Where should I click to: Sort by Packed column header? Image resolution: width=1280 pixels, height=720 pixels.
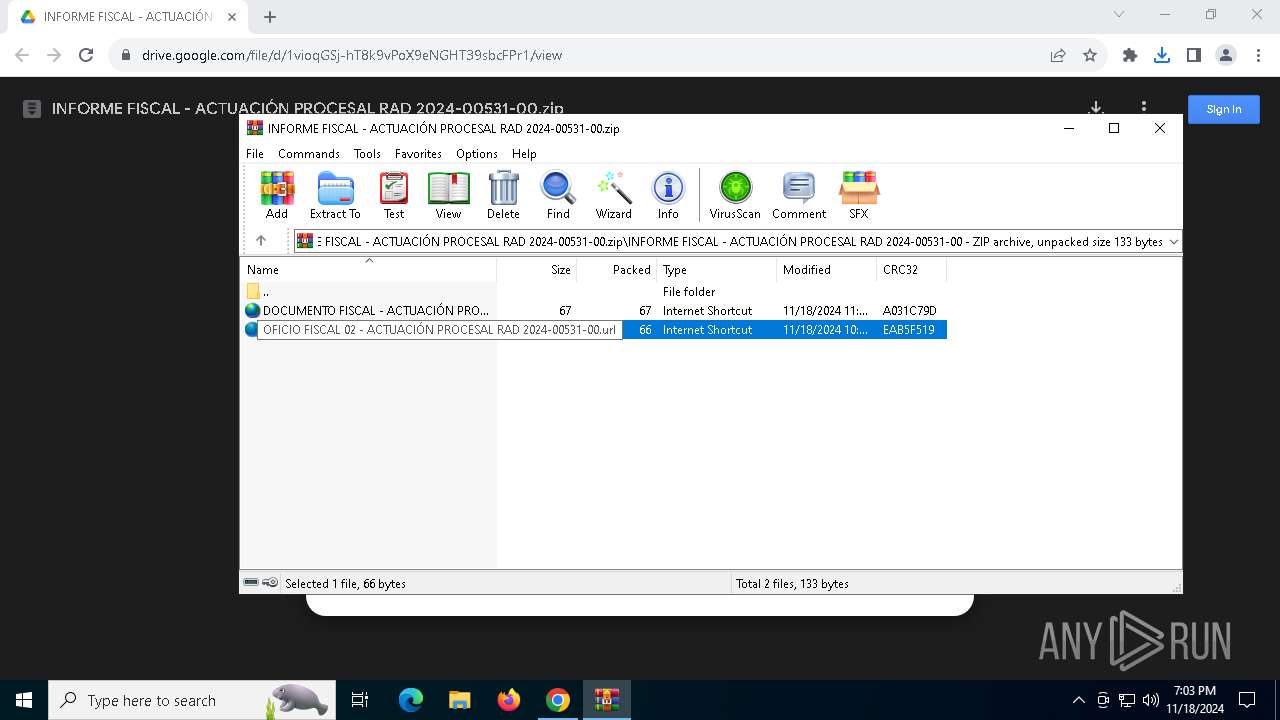click(616, 270)
